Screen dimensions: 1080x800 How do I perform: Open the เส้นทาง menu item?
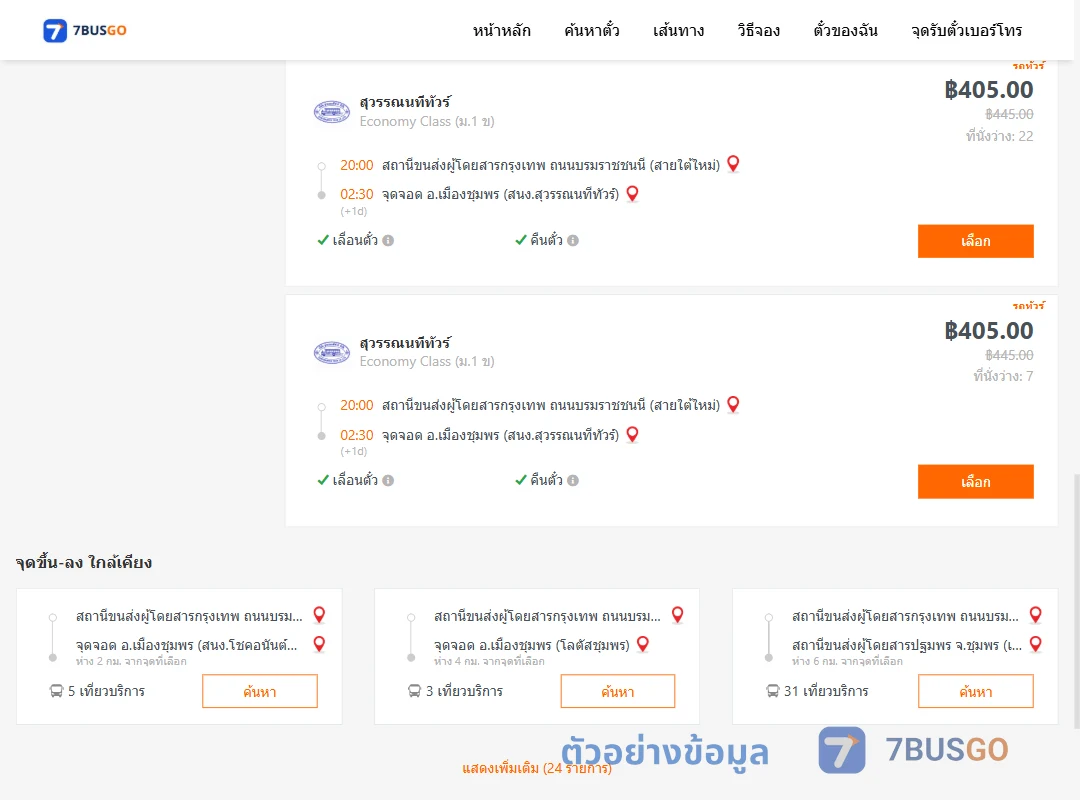coord(678,30)
